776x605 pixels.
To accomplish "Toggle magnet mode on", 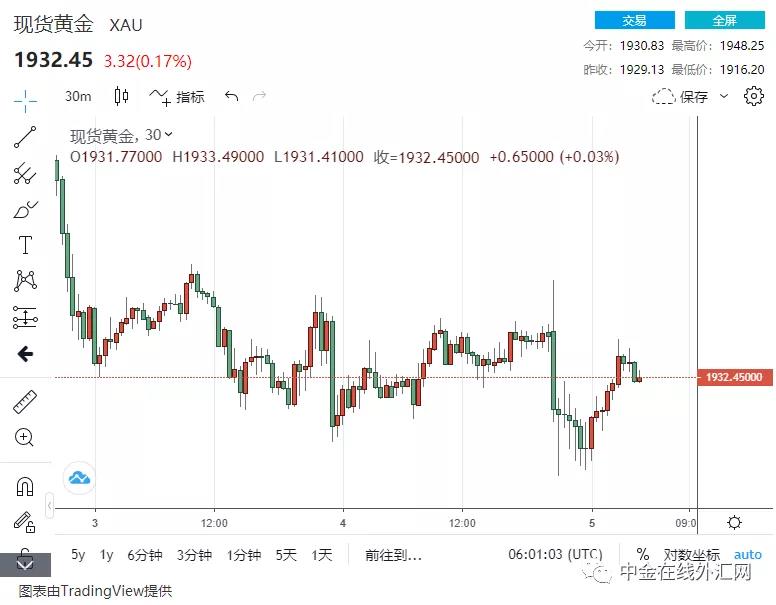I will tap(25, 487).
